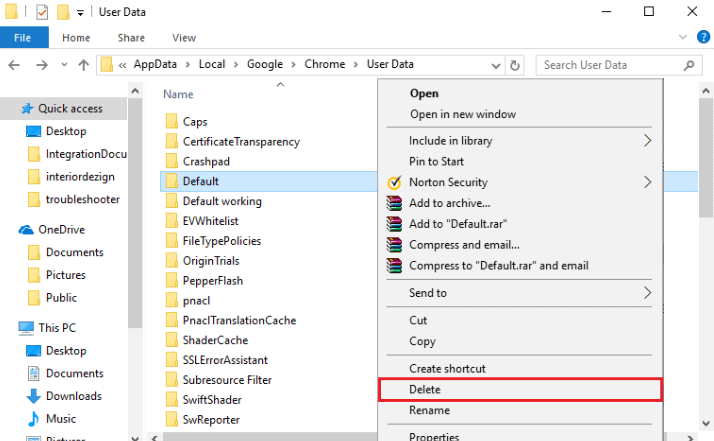Go back with the left arrow

(14, 65)
